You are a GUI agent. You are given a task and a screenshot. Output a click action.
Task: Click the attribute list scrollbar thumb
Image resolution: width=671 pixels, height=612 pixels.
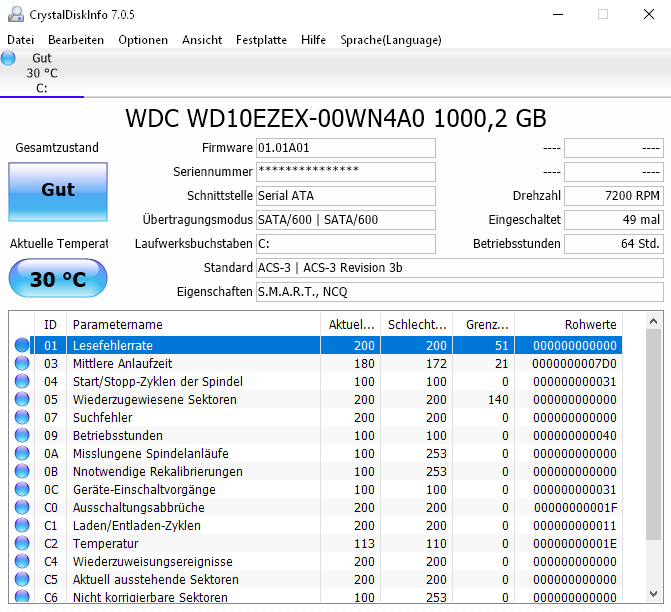(x=653, y=434)
